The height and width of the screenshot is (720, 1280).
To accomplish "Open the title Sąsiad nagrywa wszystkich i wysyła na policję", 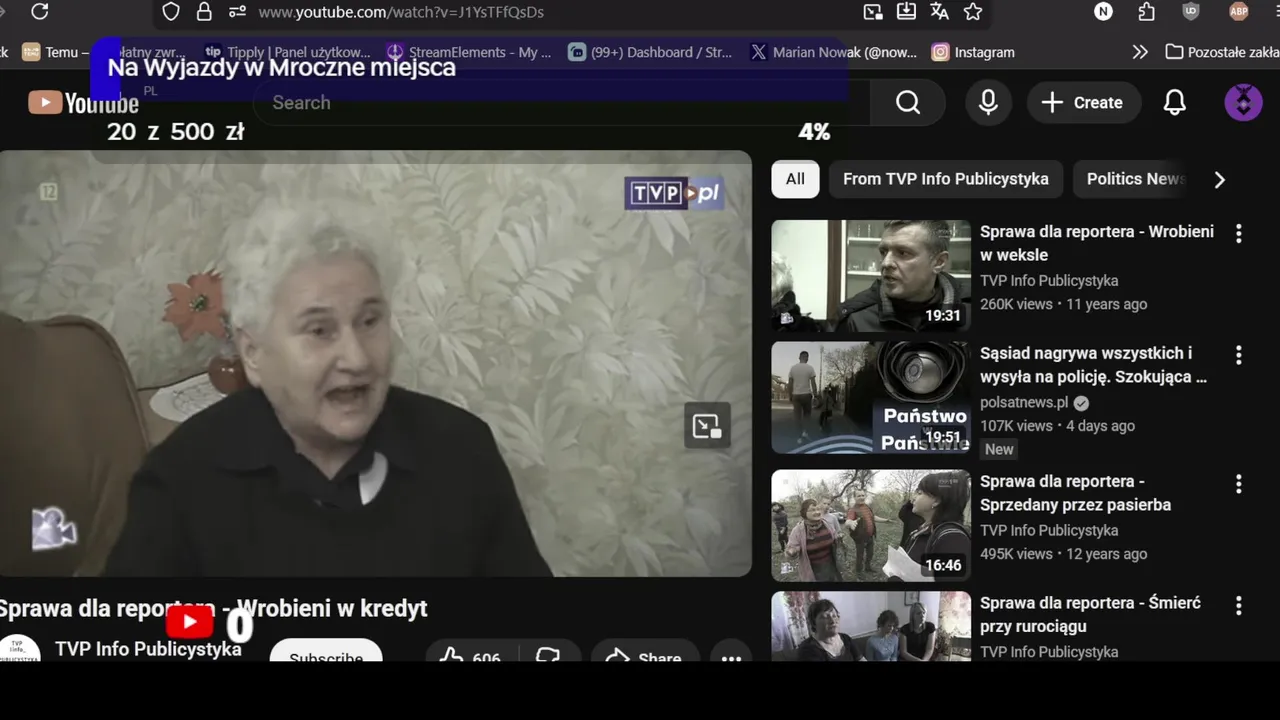I will click(x=1094, y=365).
